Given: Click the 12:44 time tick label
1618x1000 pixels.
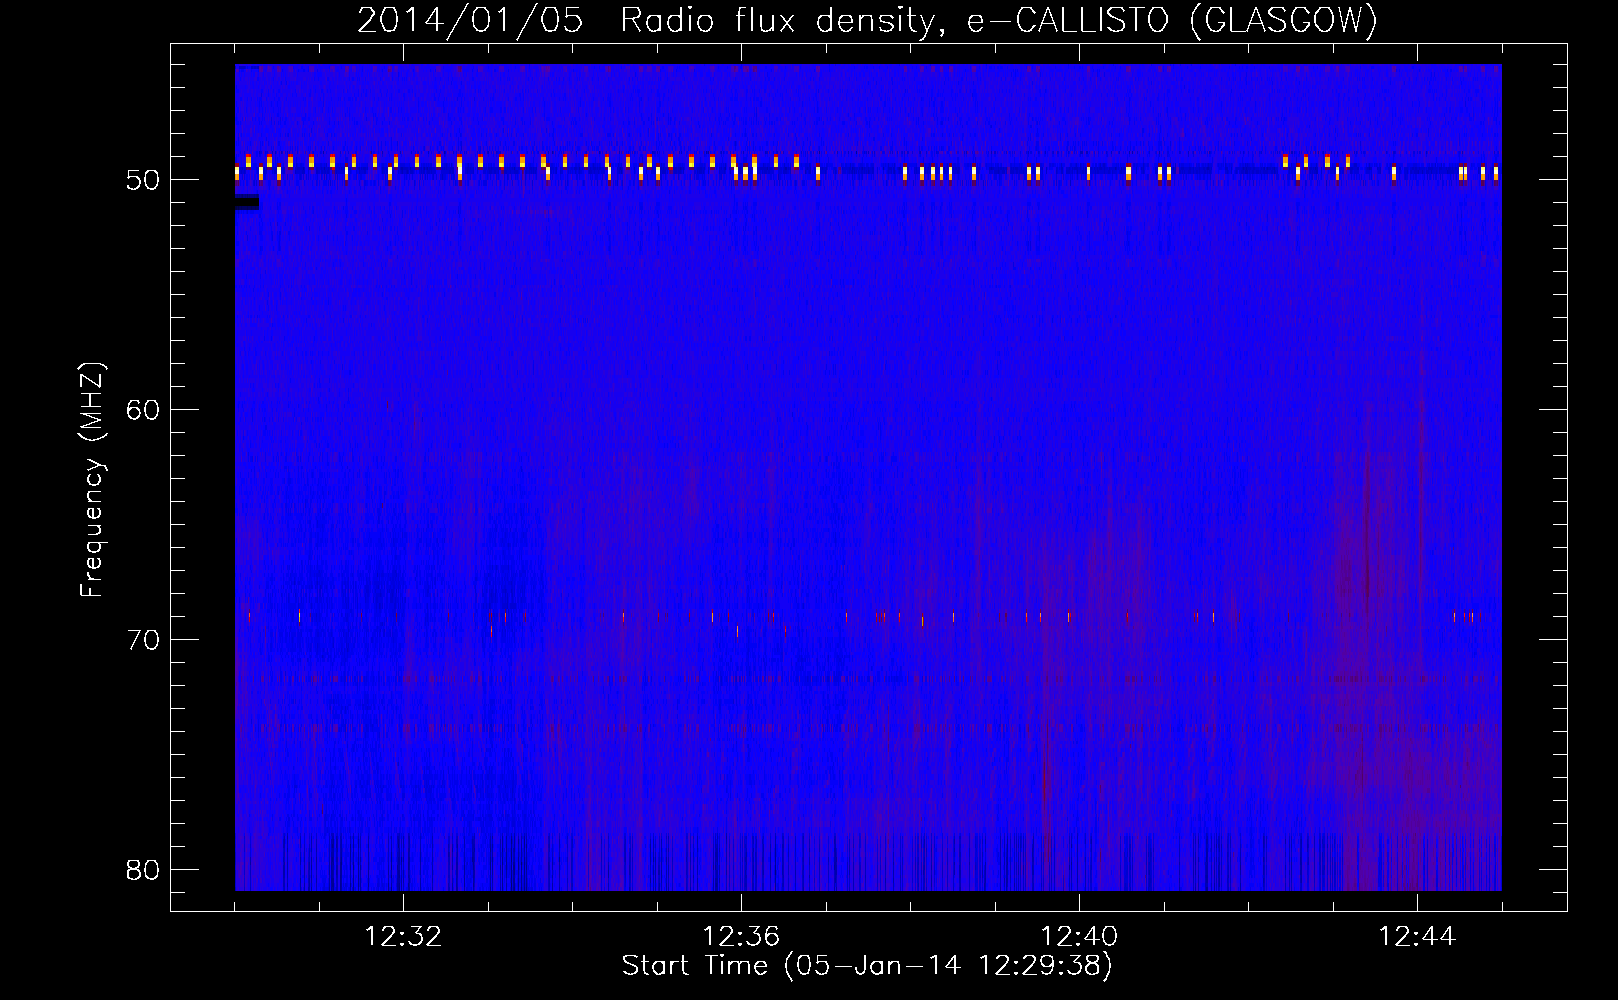Looking at the screenshot, I should pyautogui.click(x=1417, y=937).
